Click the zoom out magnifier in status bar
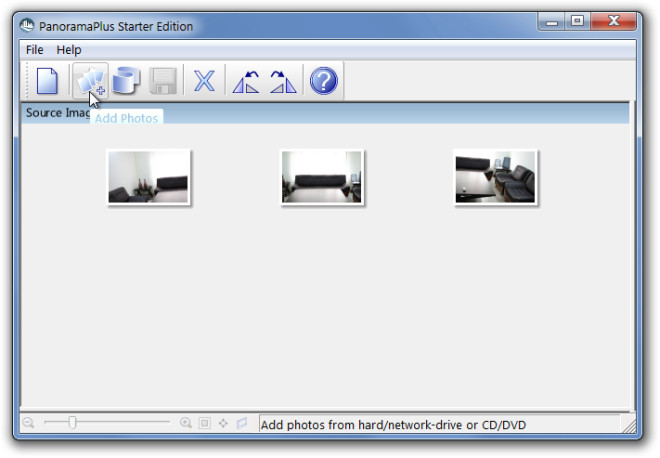This screenshot has height=458, width=660. click(28, 423)
